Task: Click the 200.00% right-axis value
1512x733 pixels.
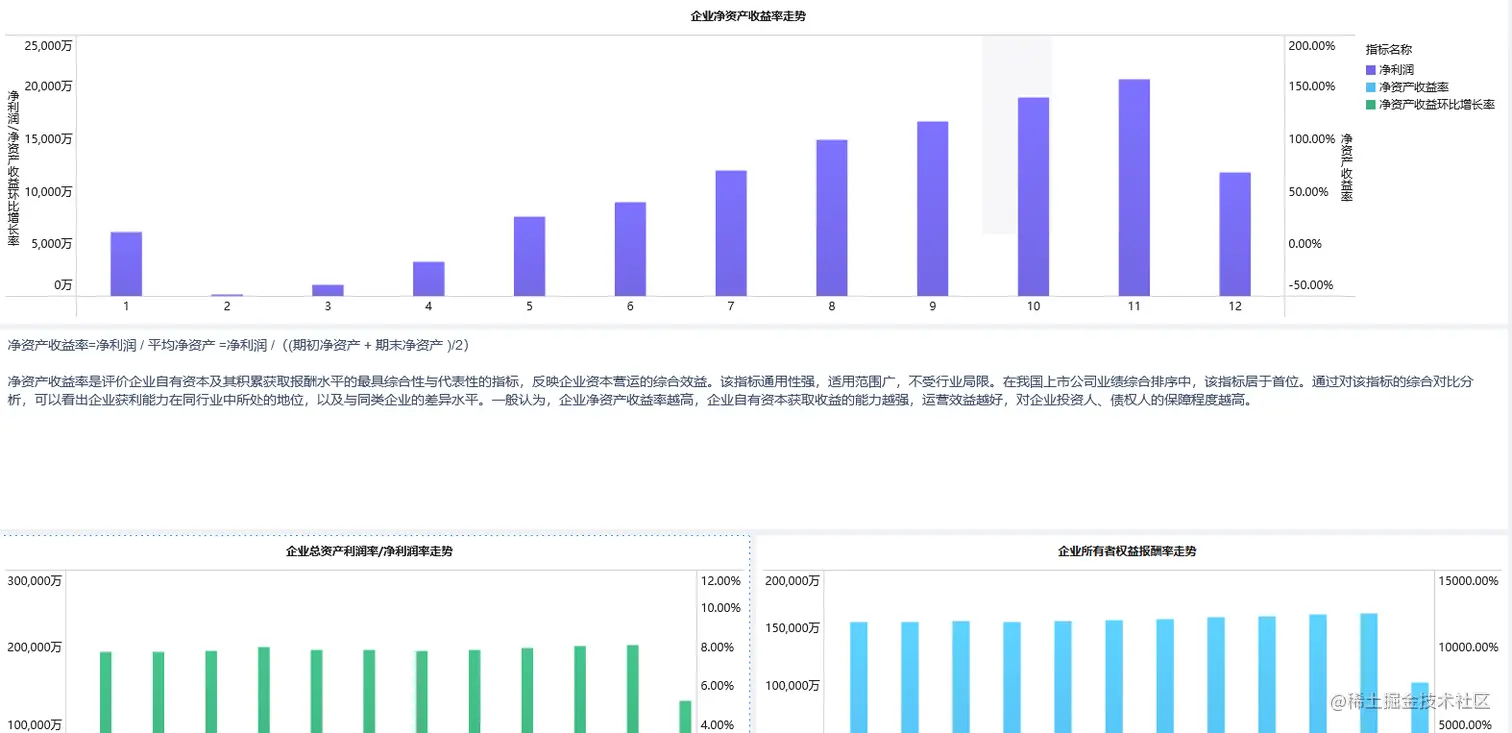Action: tap(1312, 46)
